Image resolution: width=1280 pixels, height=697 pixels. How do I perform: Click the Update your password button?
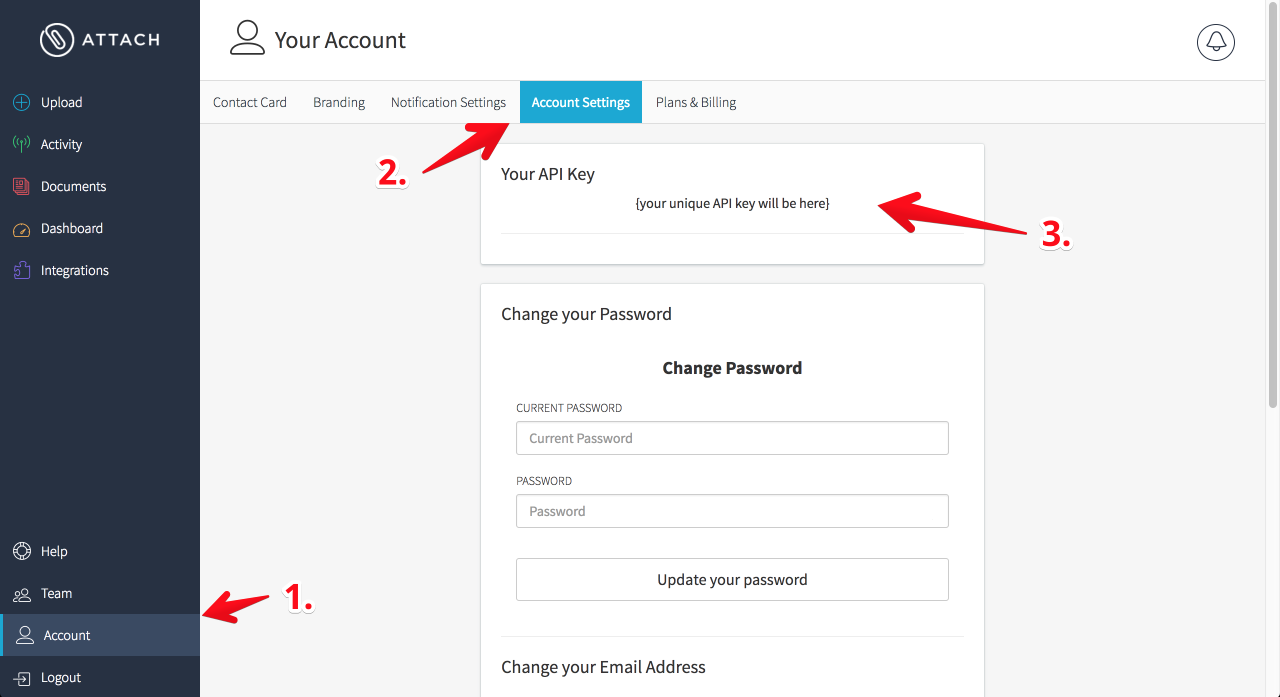pos(732,579)
